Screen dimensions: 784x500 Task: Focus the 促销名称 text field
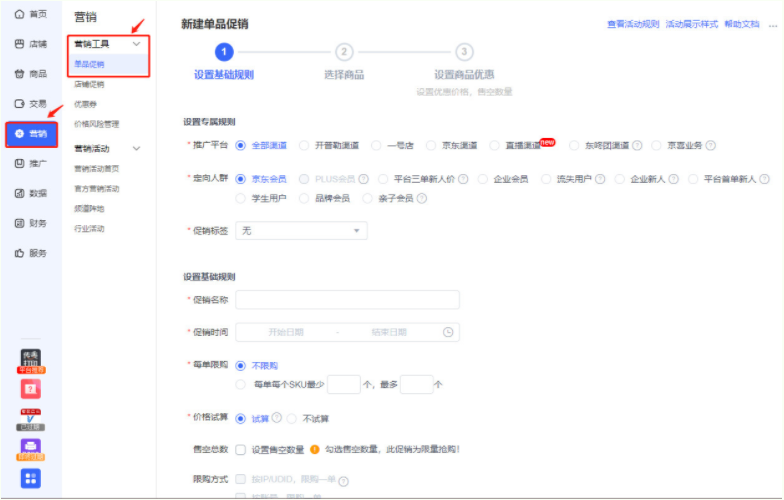(348, 300)
